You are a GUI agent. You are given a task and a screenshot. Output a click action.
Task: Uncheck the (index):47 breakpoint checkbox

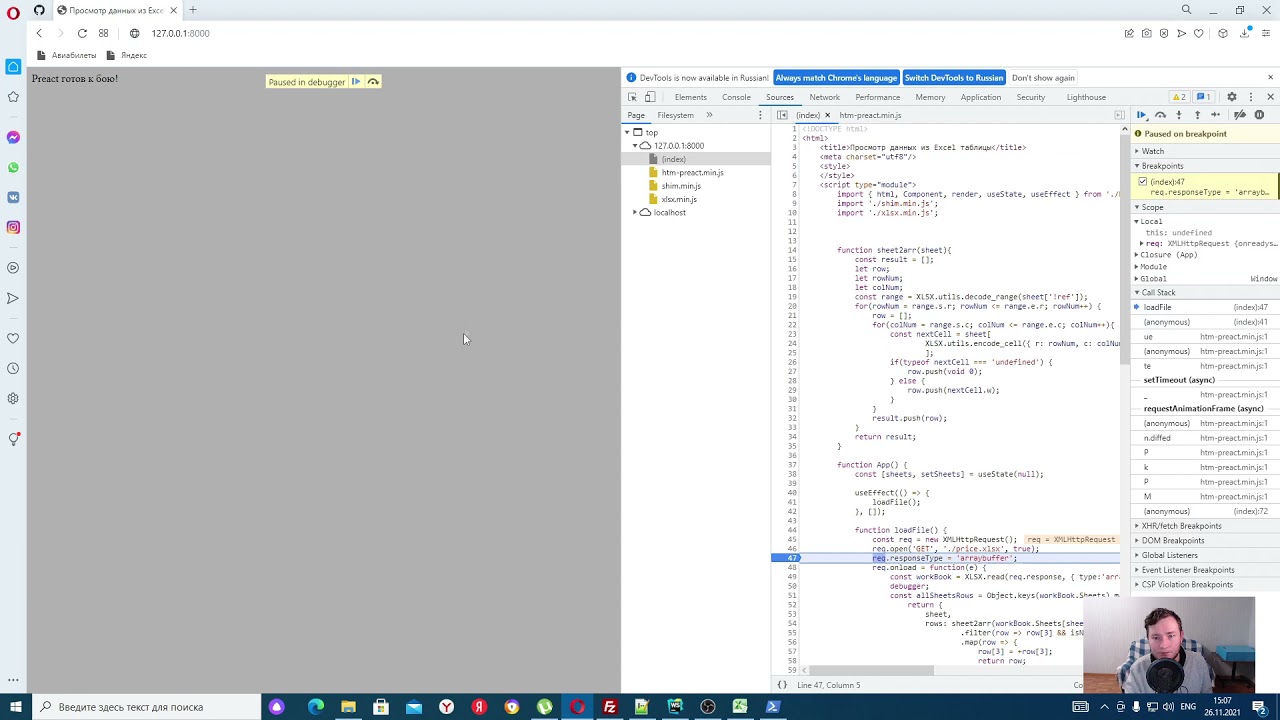point(1143,182)
